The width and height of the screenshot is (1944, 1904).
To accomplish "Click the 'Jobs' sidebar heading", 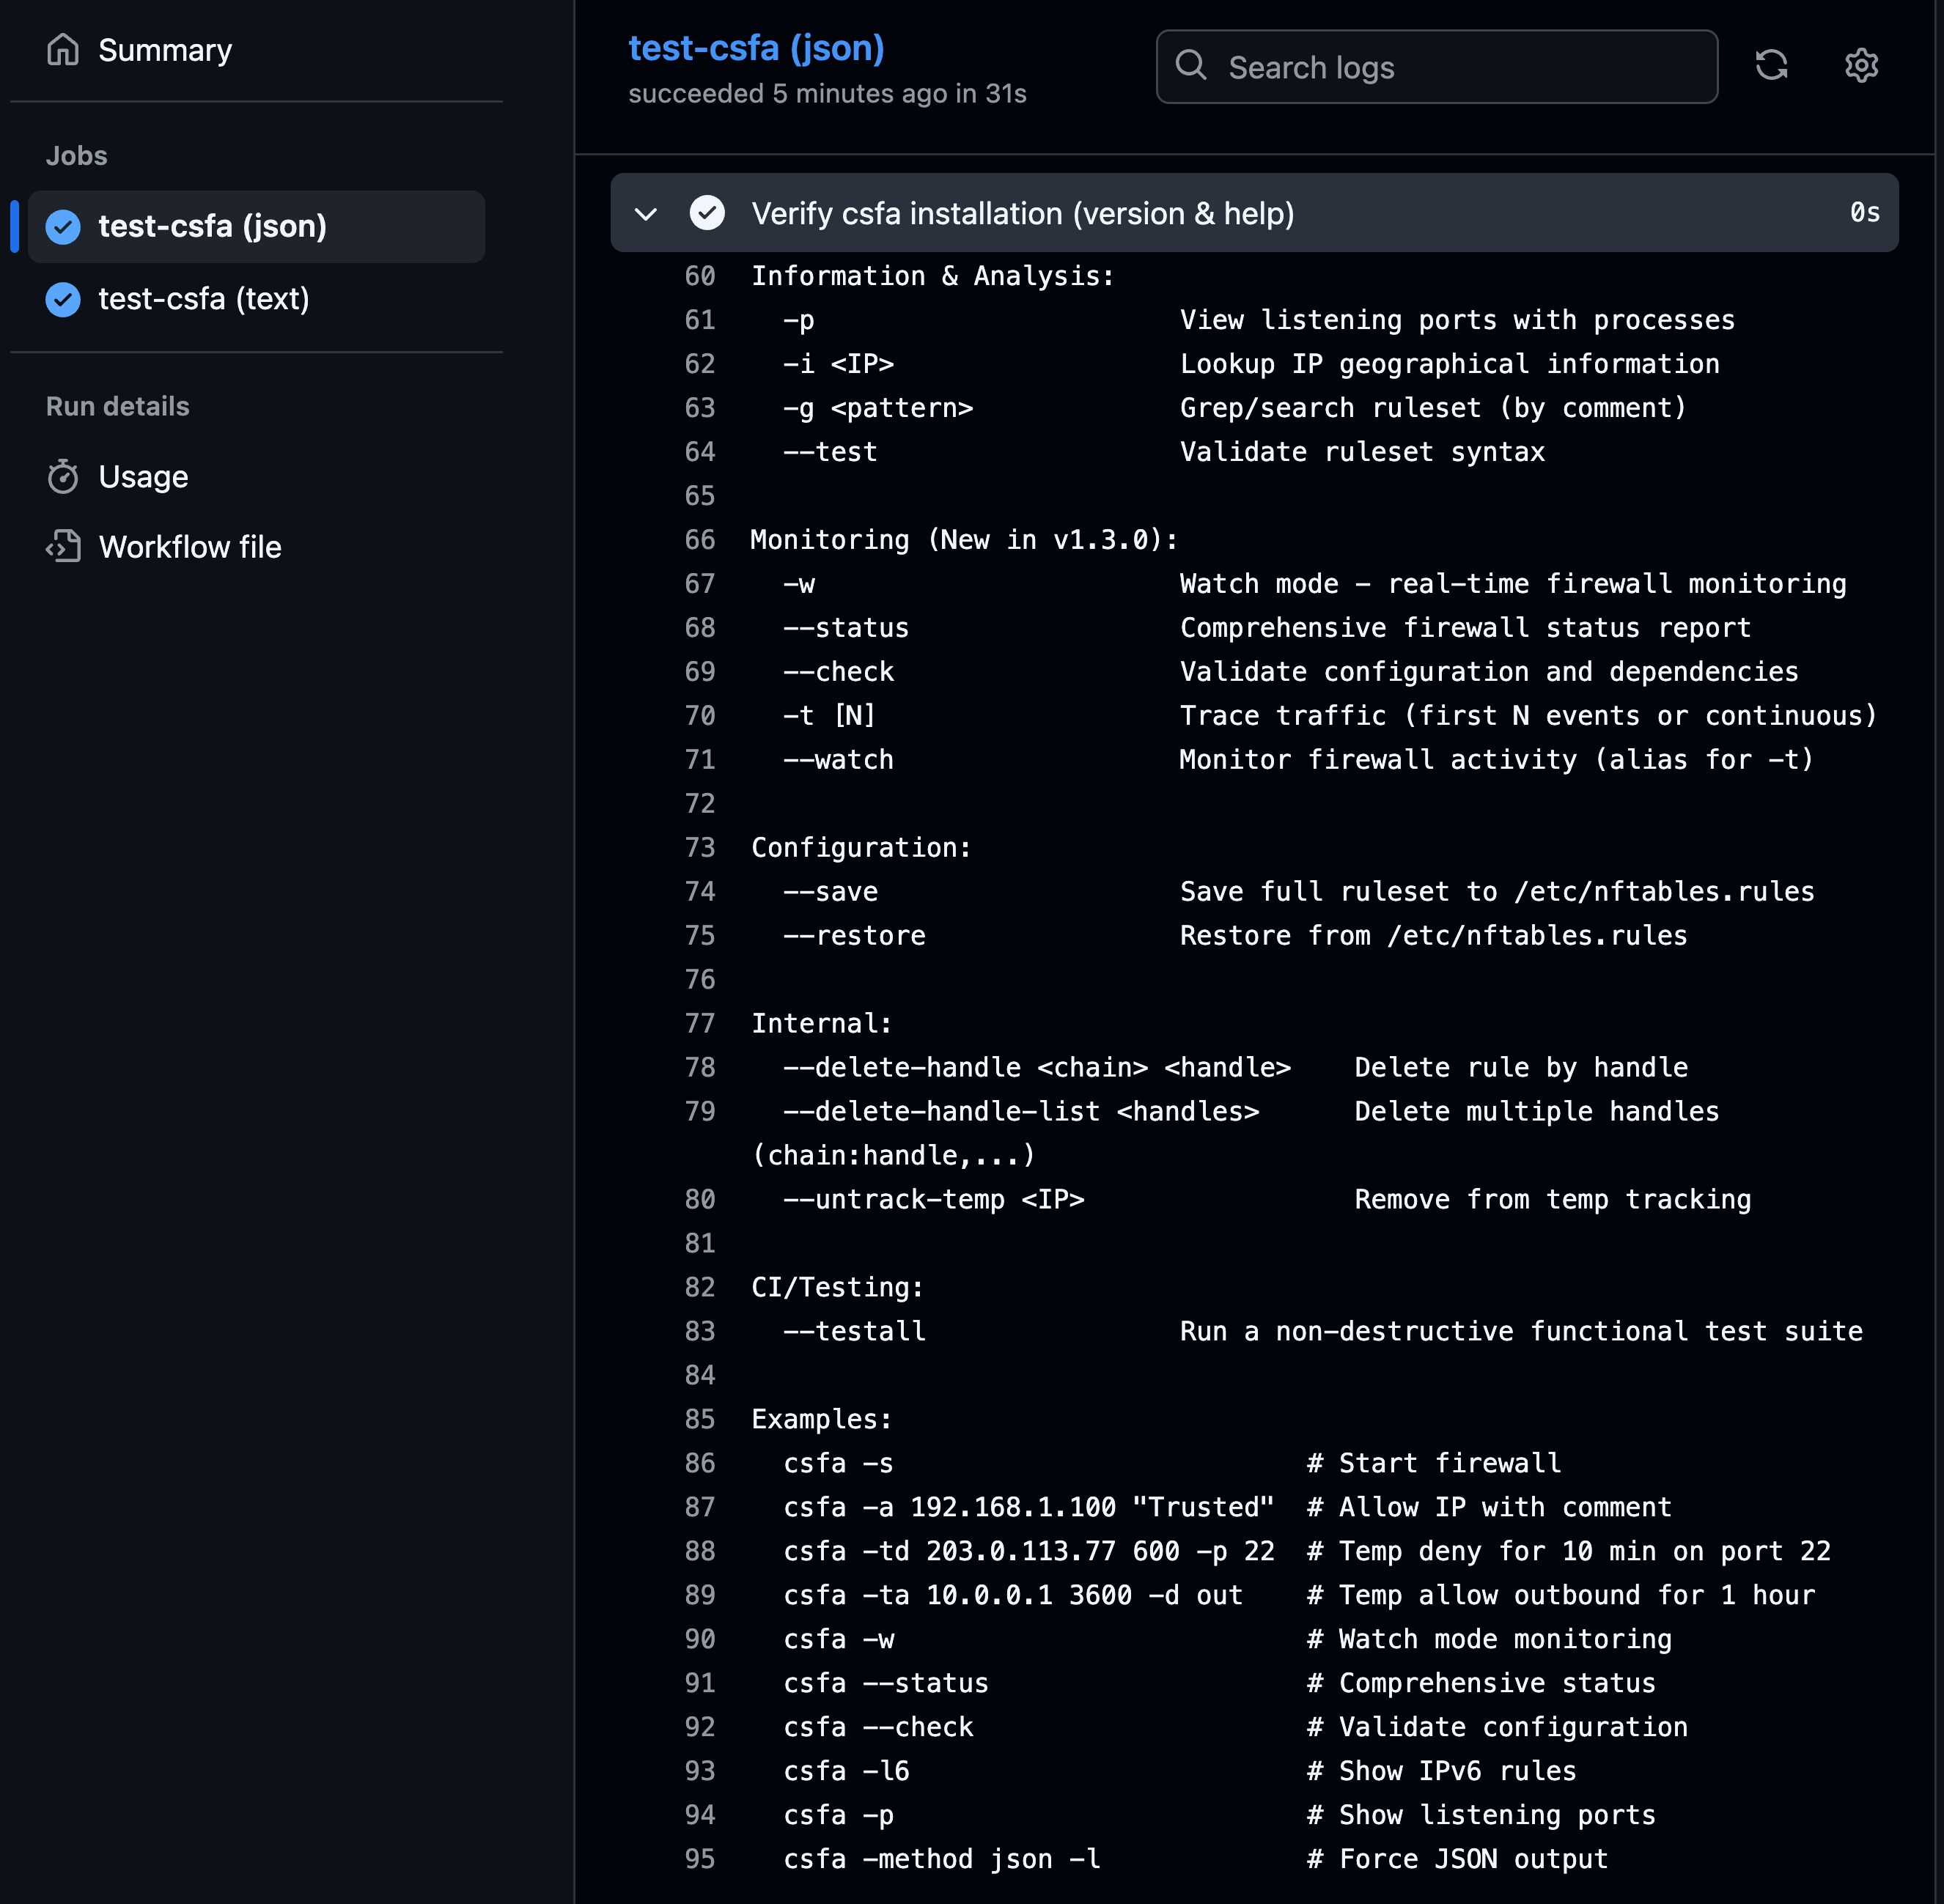I will (76, 156).
